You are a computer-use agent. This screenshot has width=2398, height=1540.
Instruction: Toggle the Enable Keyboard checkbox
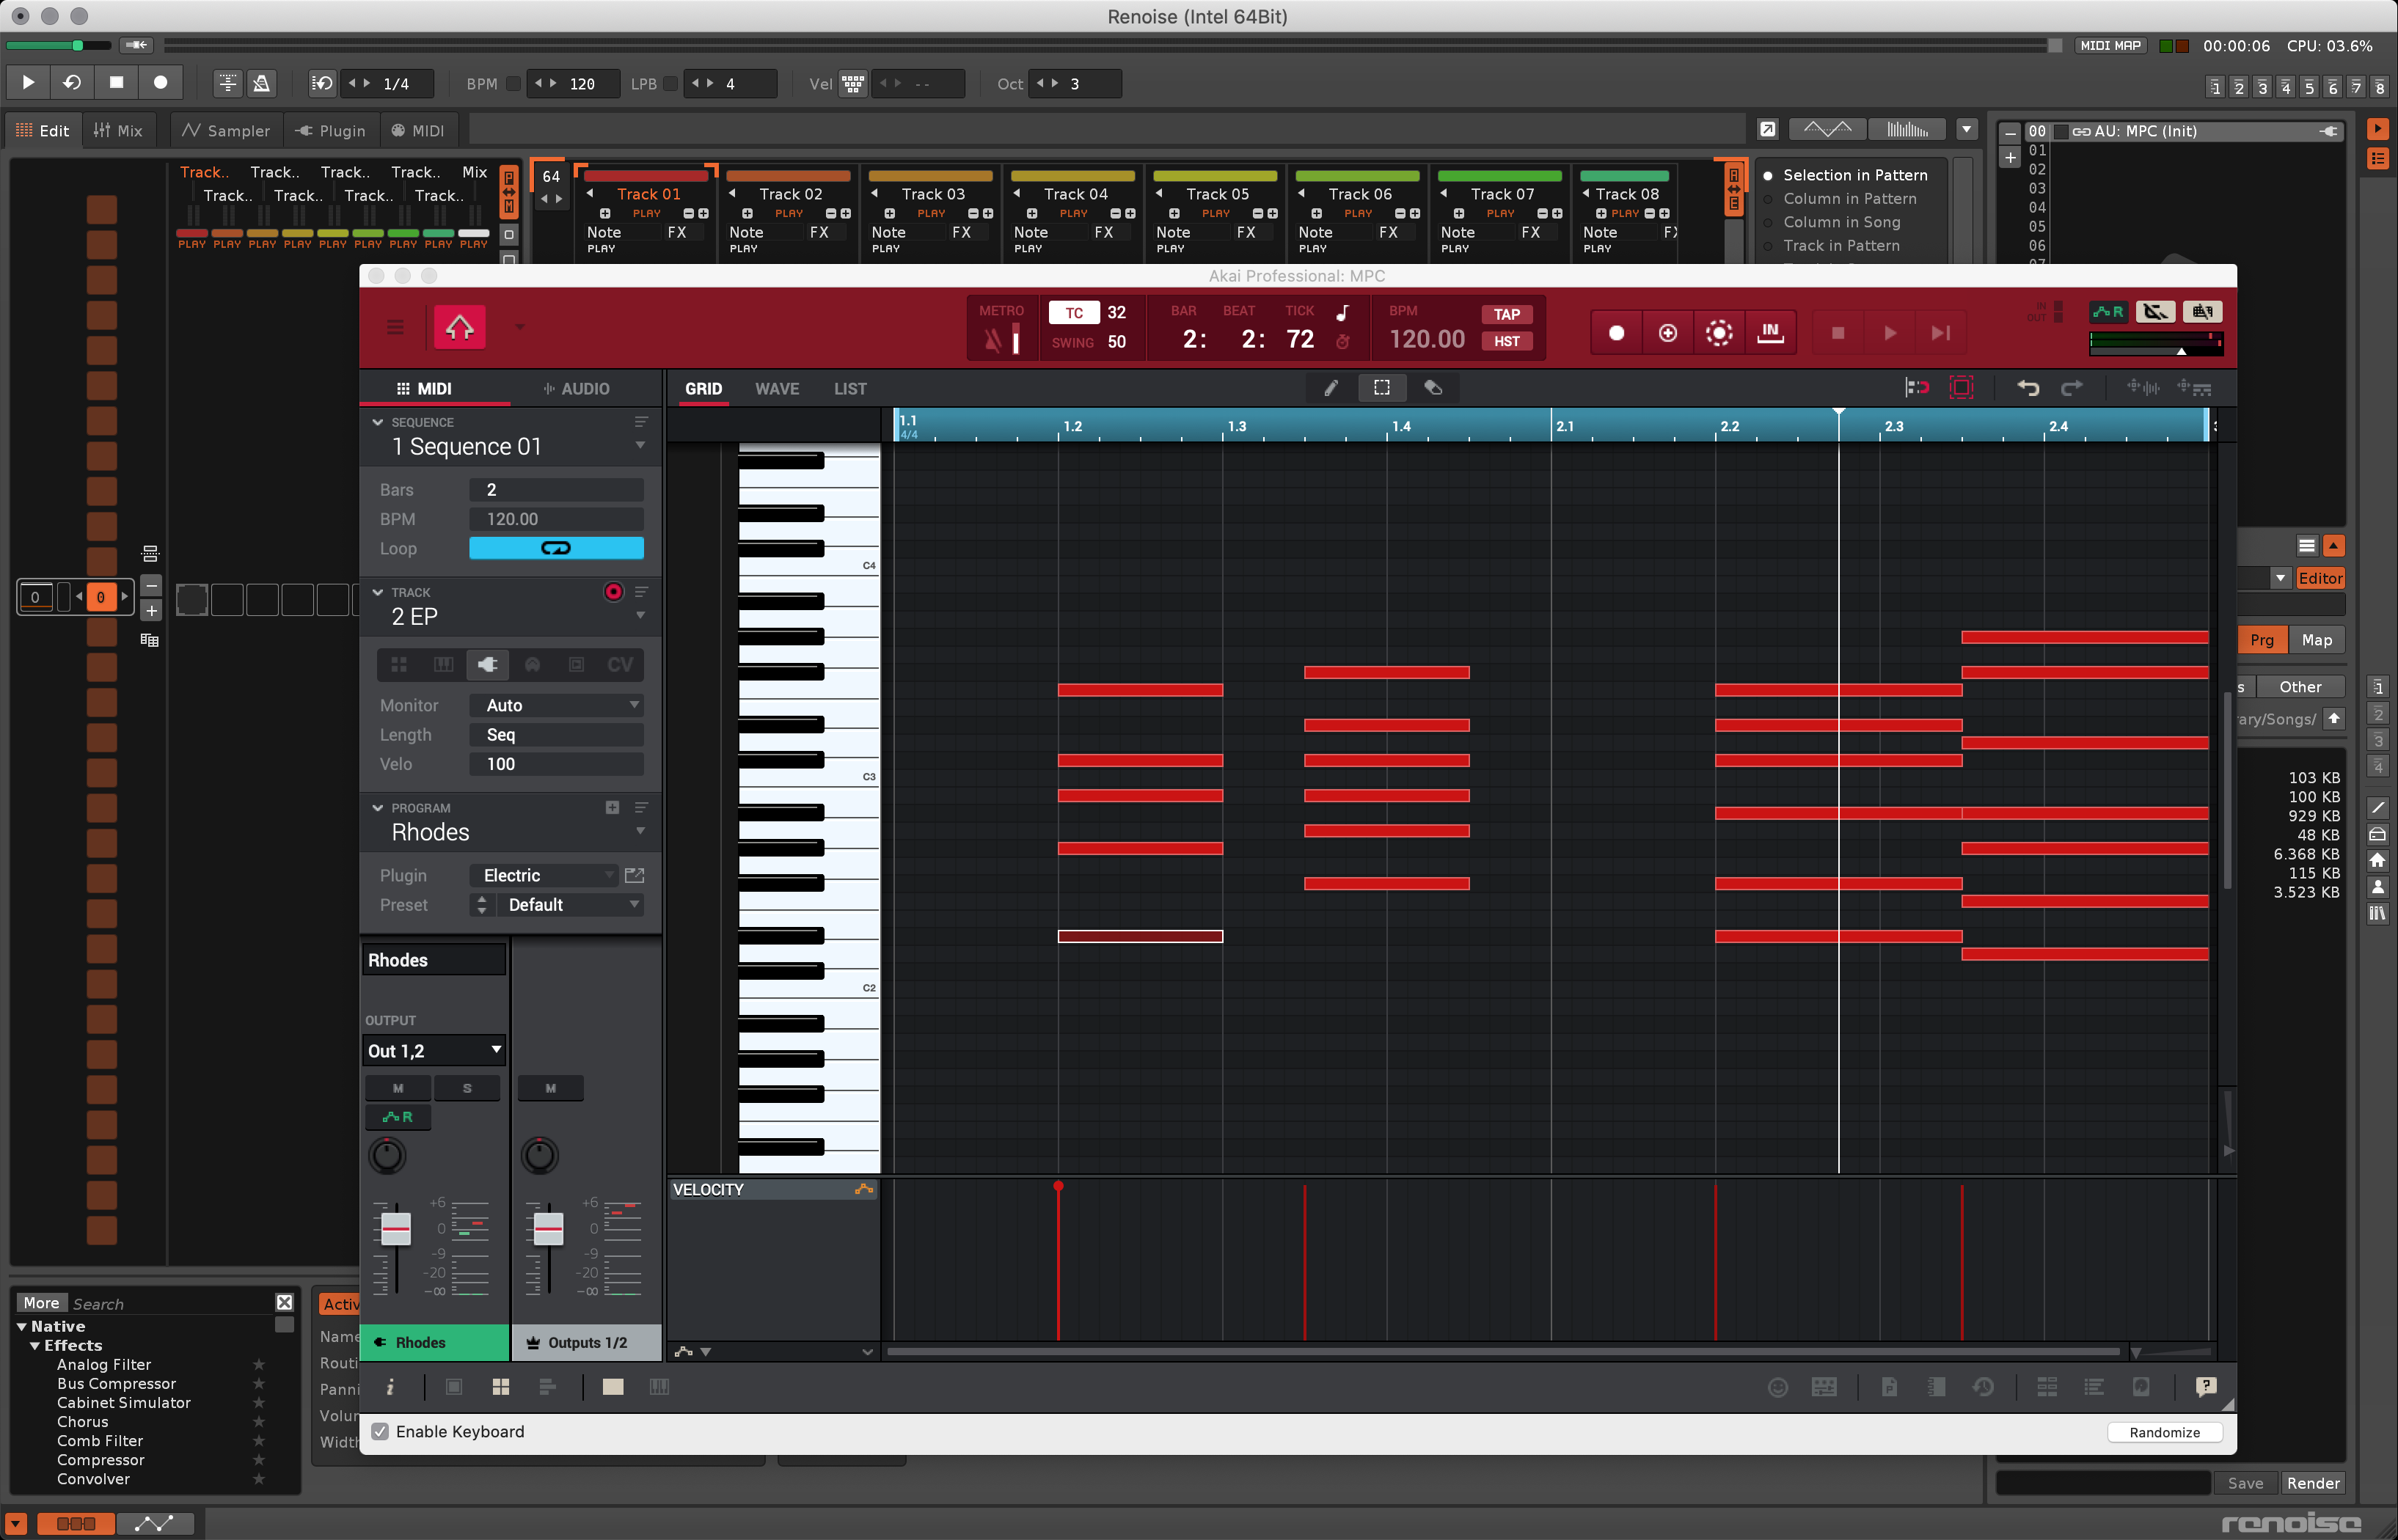coord(380,1431)
